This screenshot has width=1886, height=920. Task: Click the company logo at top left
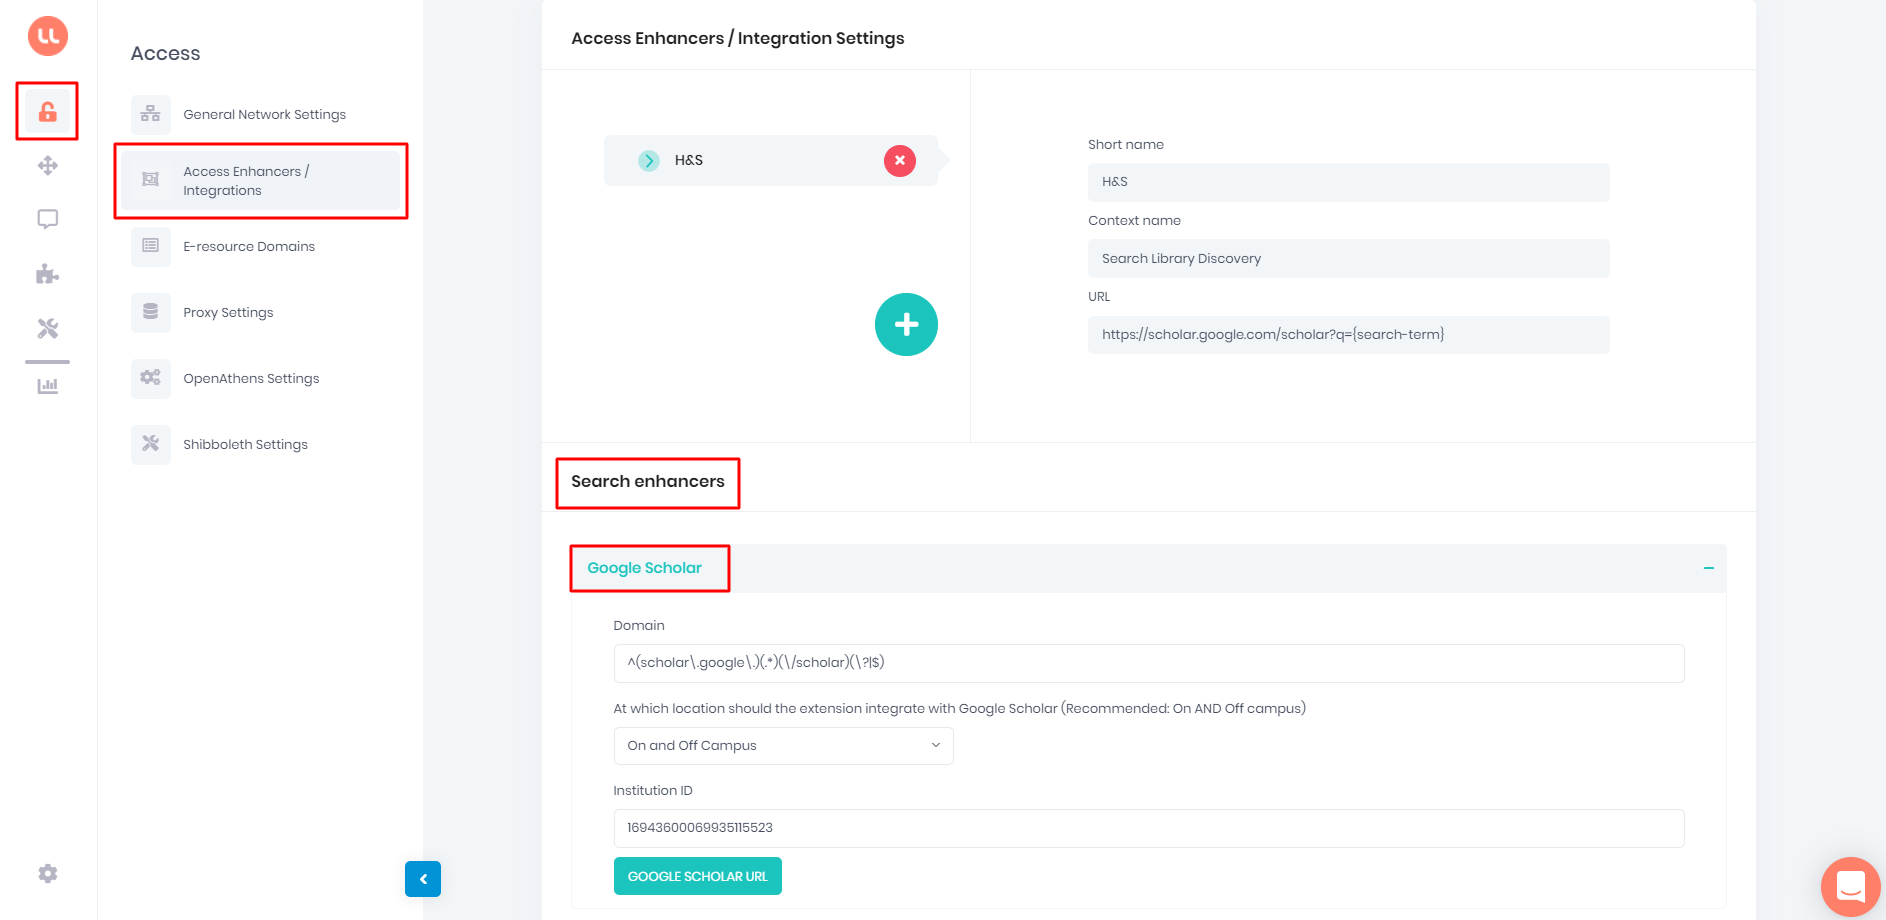[46, 35]
